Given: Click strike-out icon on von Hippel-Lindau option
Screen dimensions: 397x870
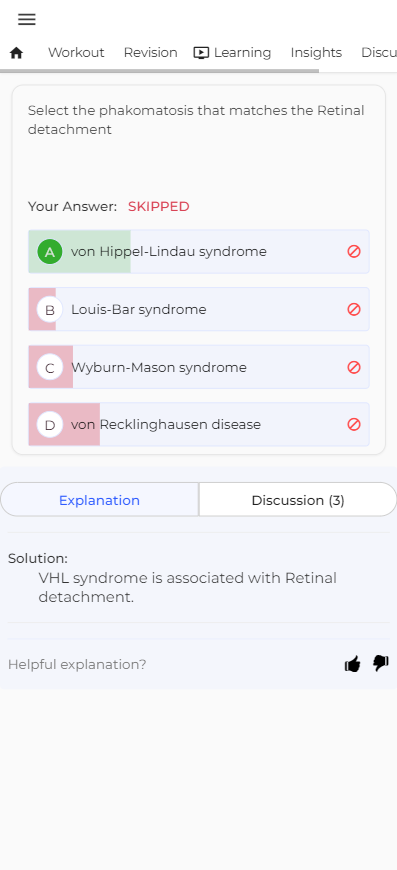Looking at the screenshot, I should 354,252.
